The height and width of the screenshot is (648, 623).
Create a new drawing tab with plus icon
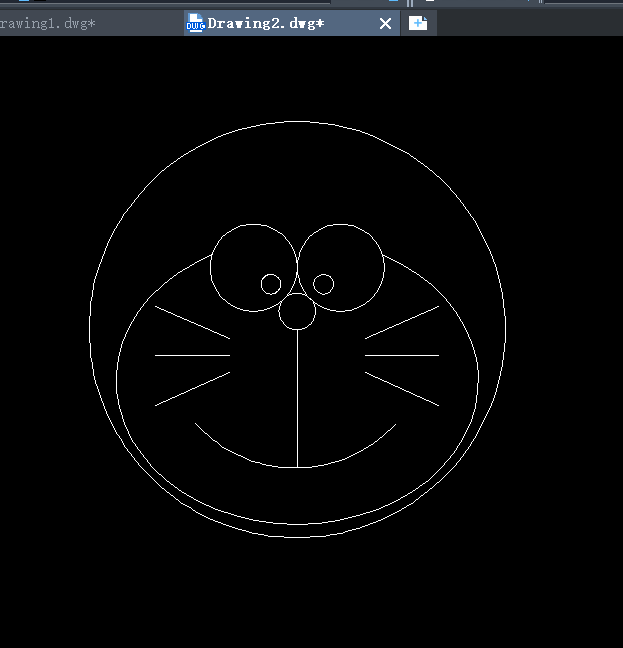pos(418,23)
